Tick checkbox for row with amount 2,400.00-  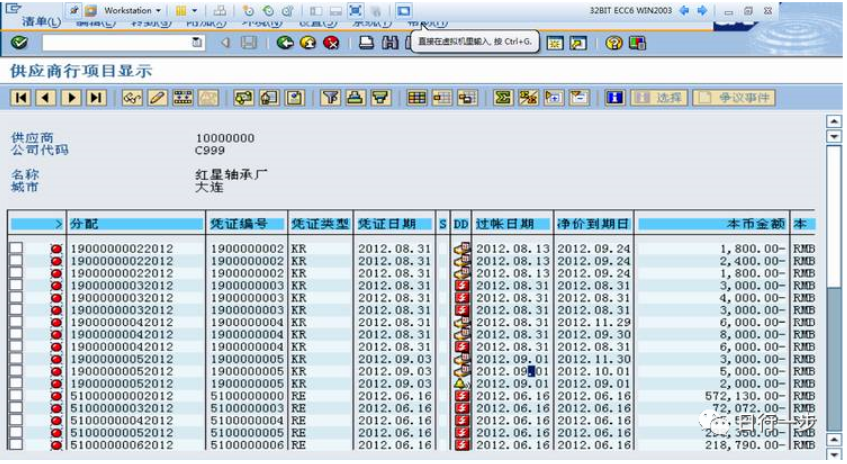pyautogui.click(x=16, y=260)
